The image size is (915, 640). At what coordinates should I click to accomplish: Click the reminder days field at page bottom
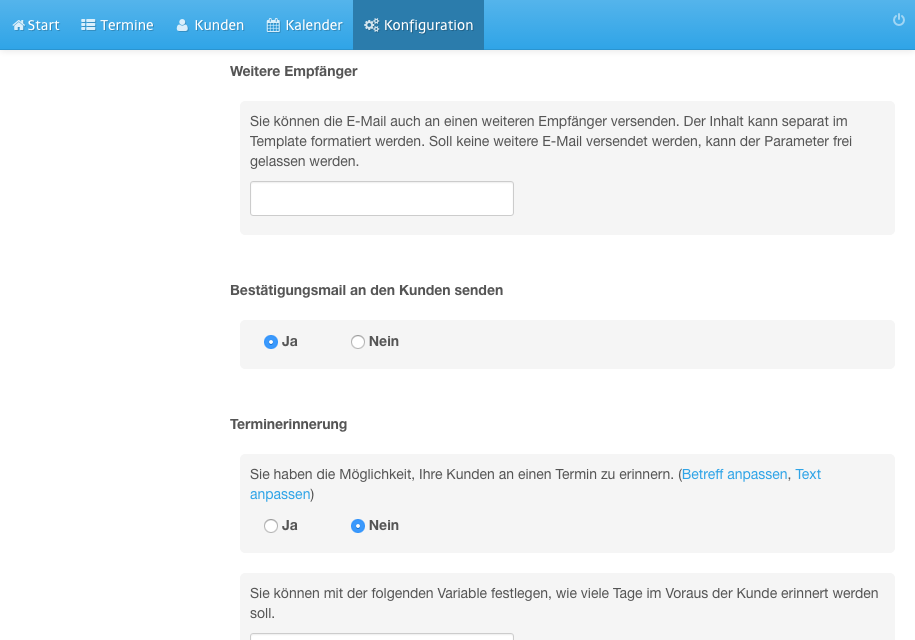(382, 636)
